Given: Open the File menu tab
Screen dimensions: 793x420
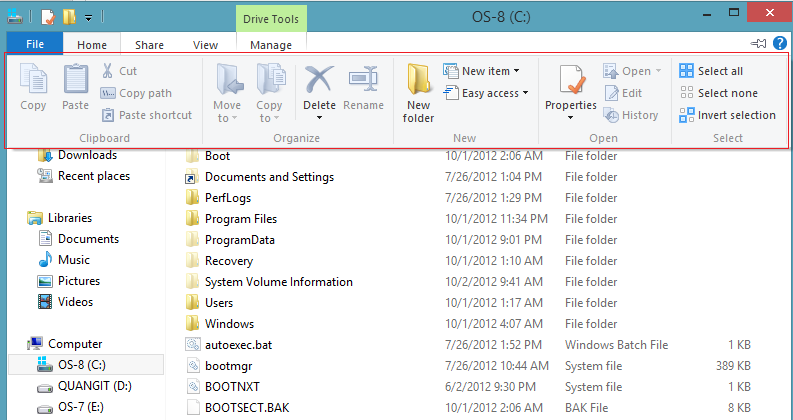Looking at the screenshot, I should coord(35,44).
